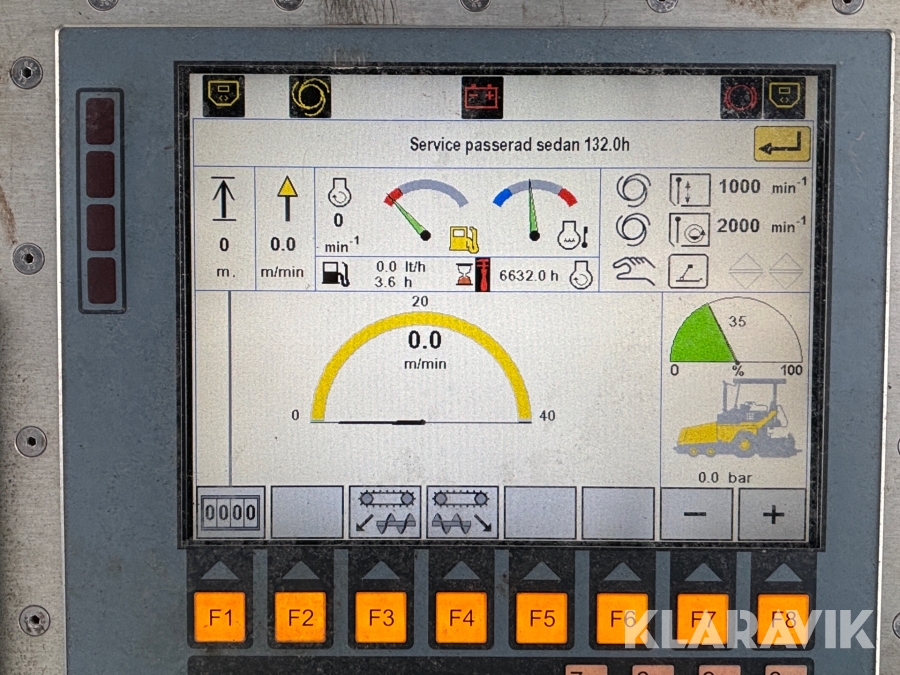Tap the red battery warning icon

pos(481,97)
